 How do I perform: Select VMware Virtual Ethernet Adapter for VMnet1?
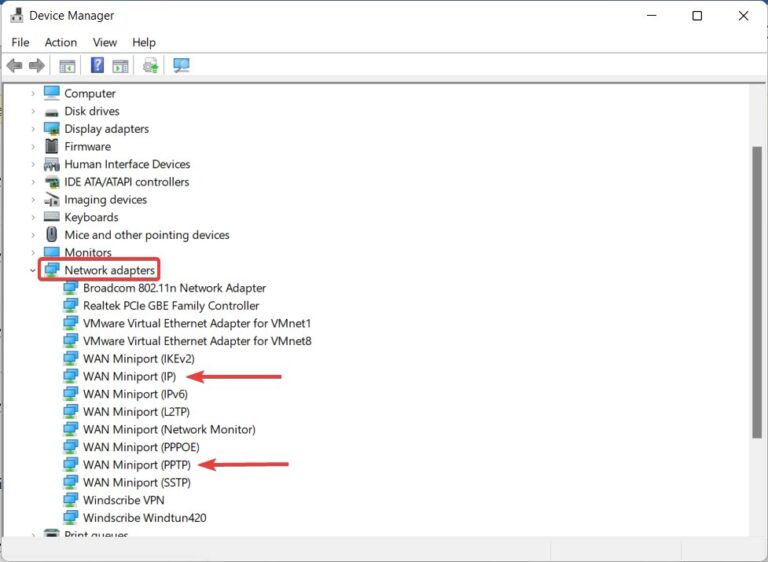(197, 323)
